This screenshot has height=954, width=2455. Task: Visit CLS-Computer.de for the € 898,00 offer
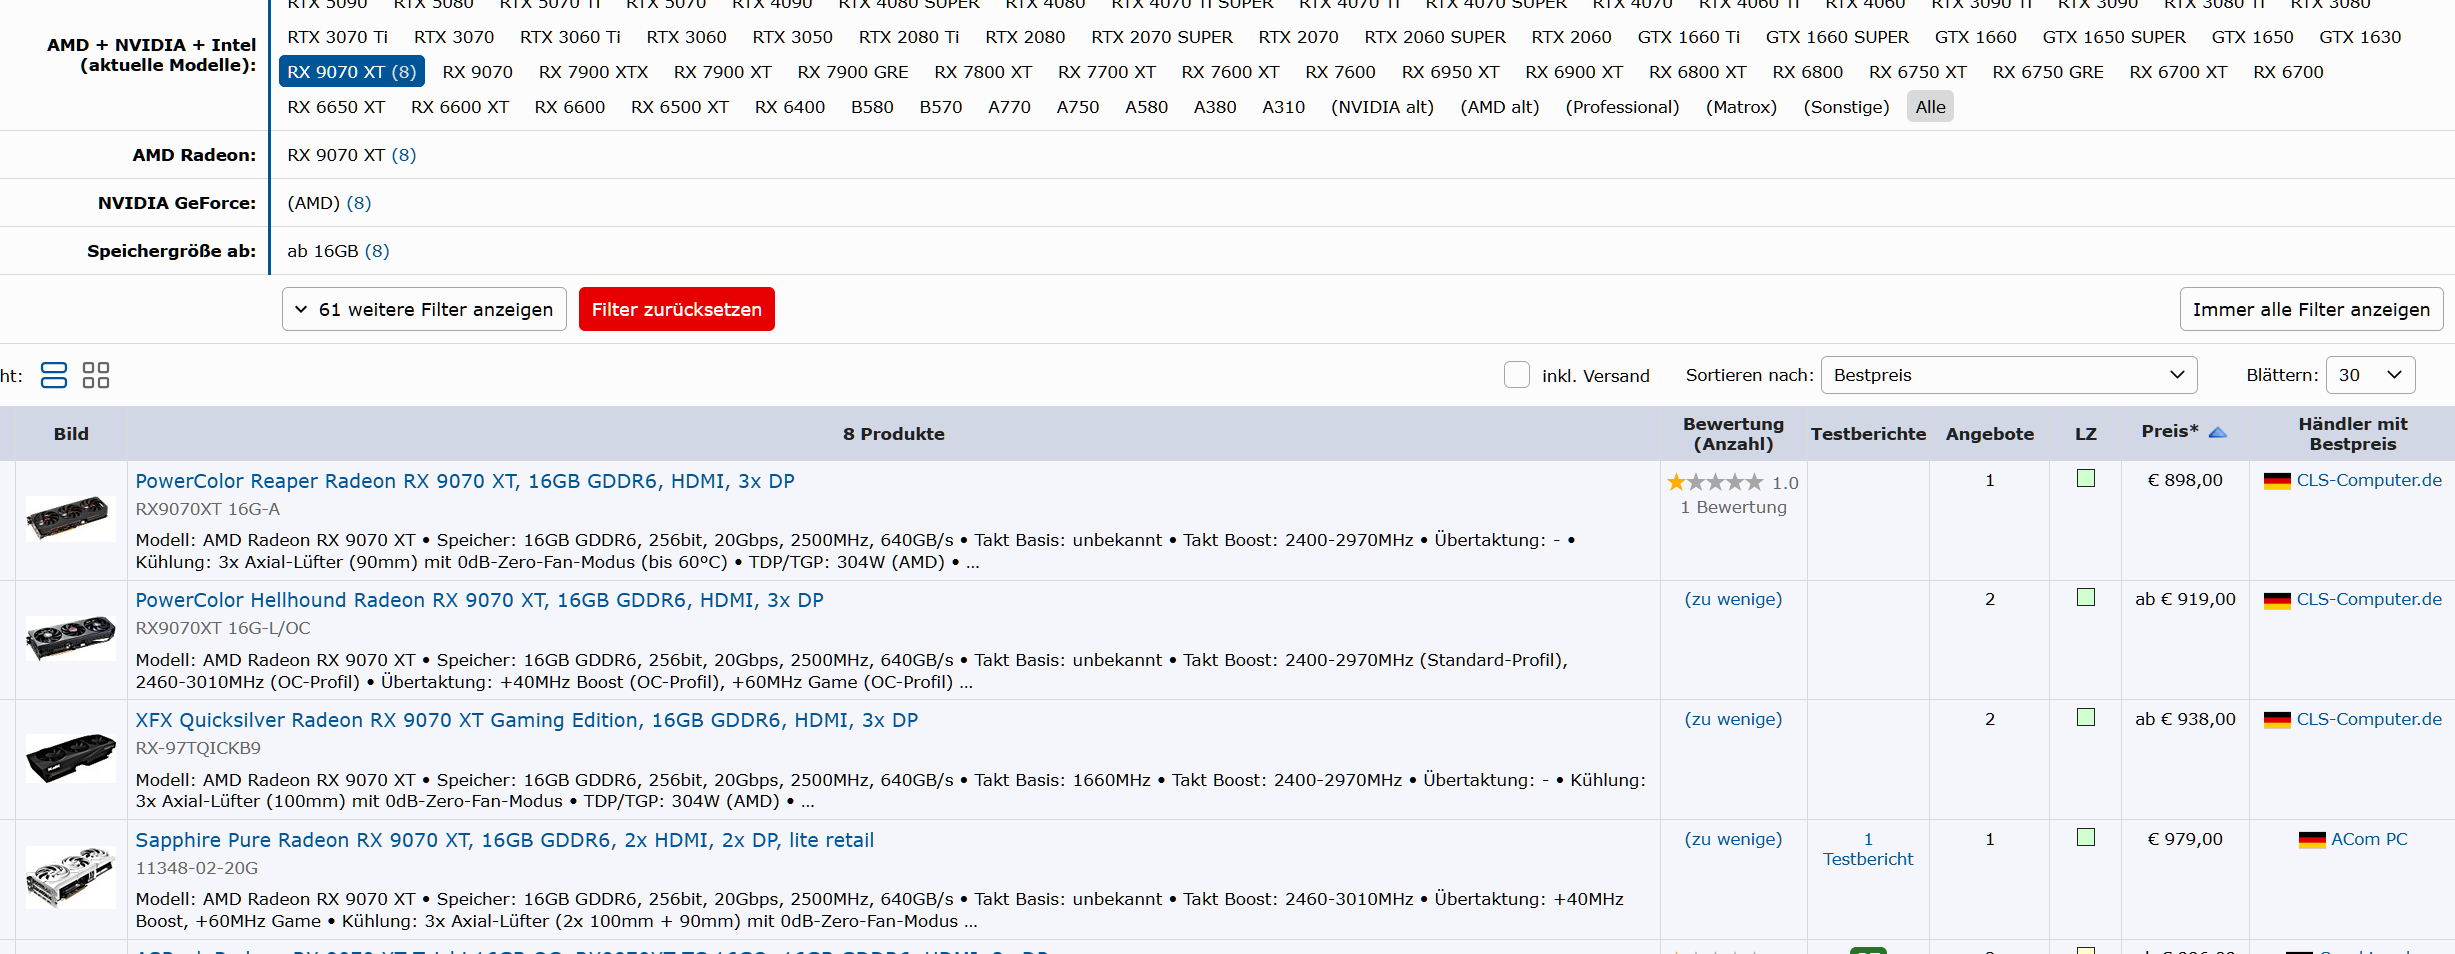(2369, 480)
